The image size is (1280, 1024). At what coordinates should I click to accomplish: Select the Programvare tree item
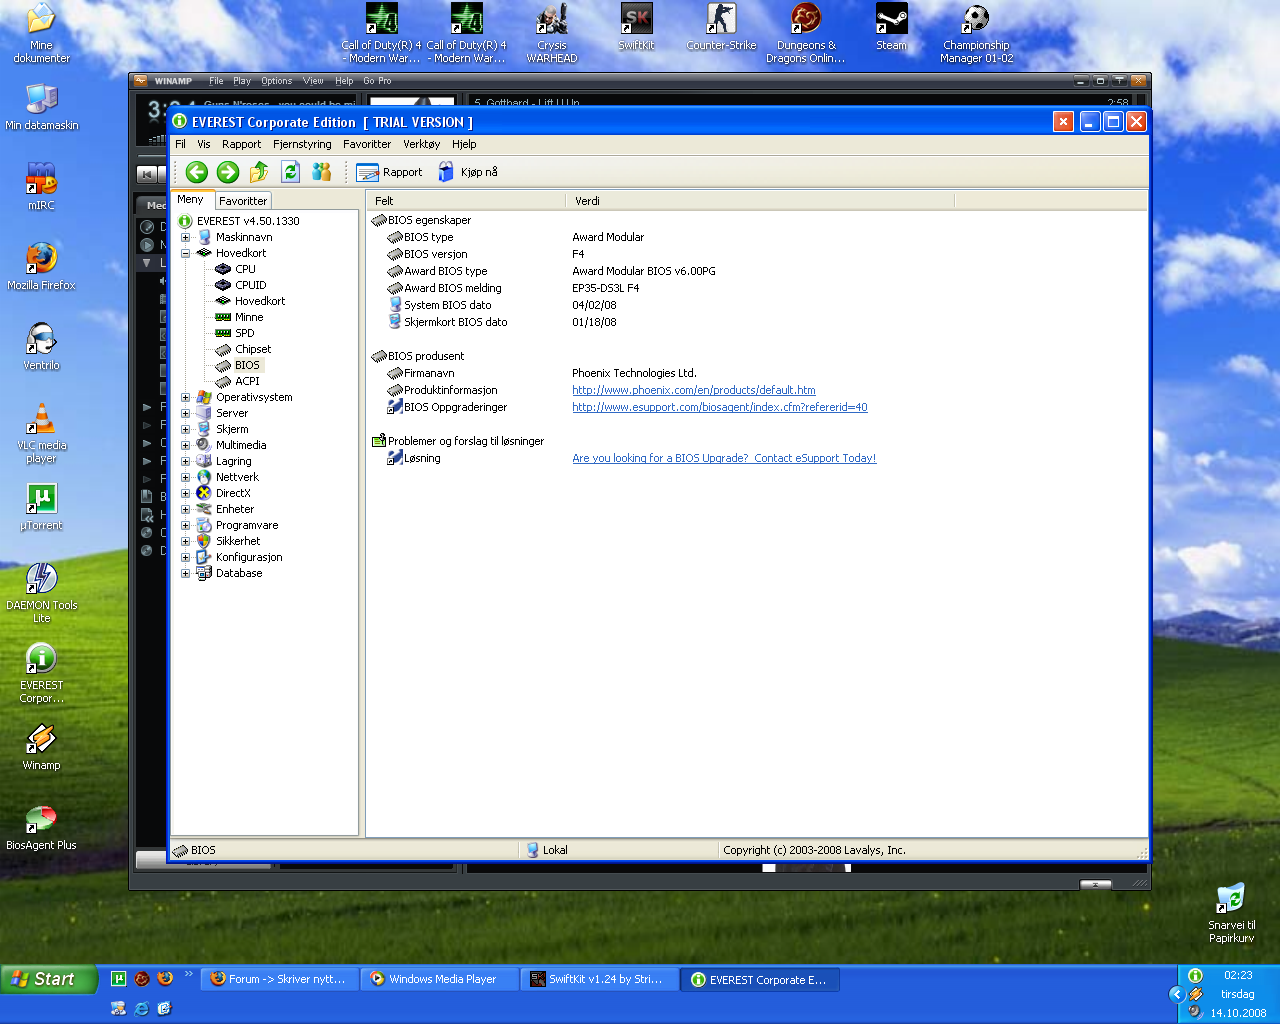coord(247,525)
